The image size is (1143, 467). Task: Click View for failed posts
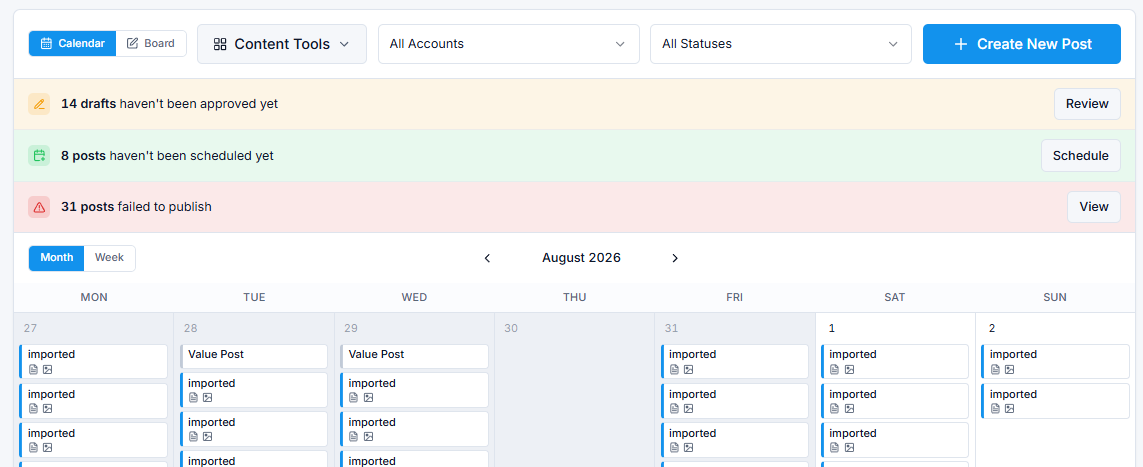1093,207
